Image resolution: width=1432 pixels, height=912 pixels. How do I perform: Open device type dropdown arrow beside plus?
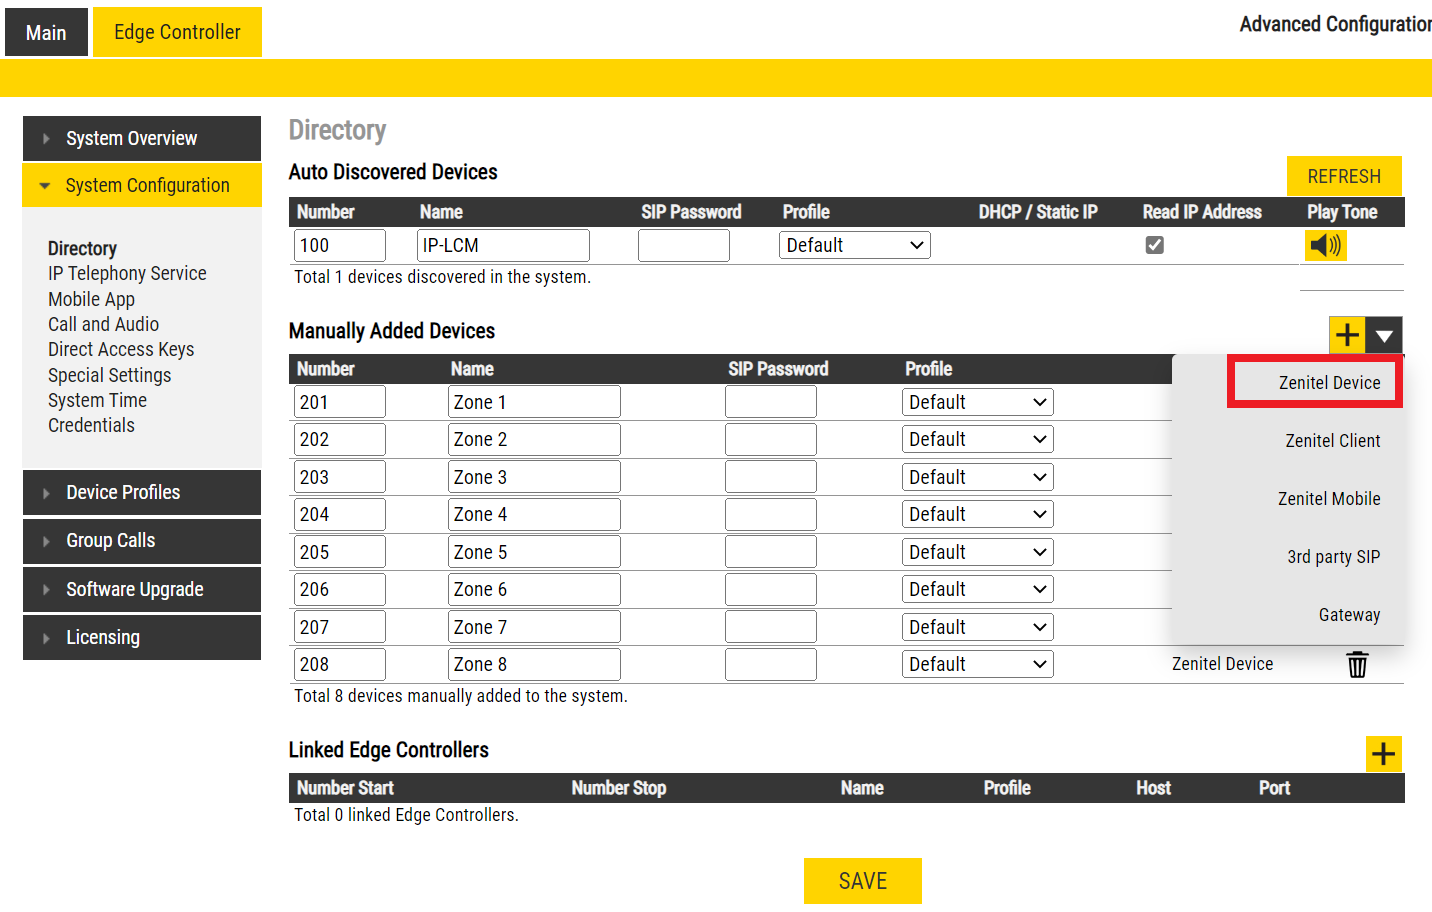1384,335
